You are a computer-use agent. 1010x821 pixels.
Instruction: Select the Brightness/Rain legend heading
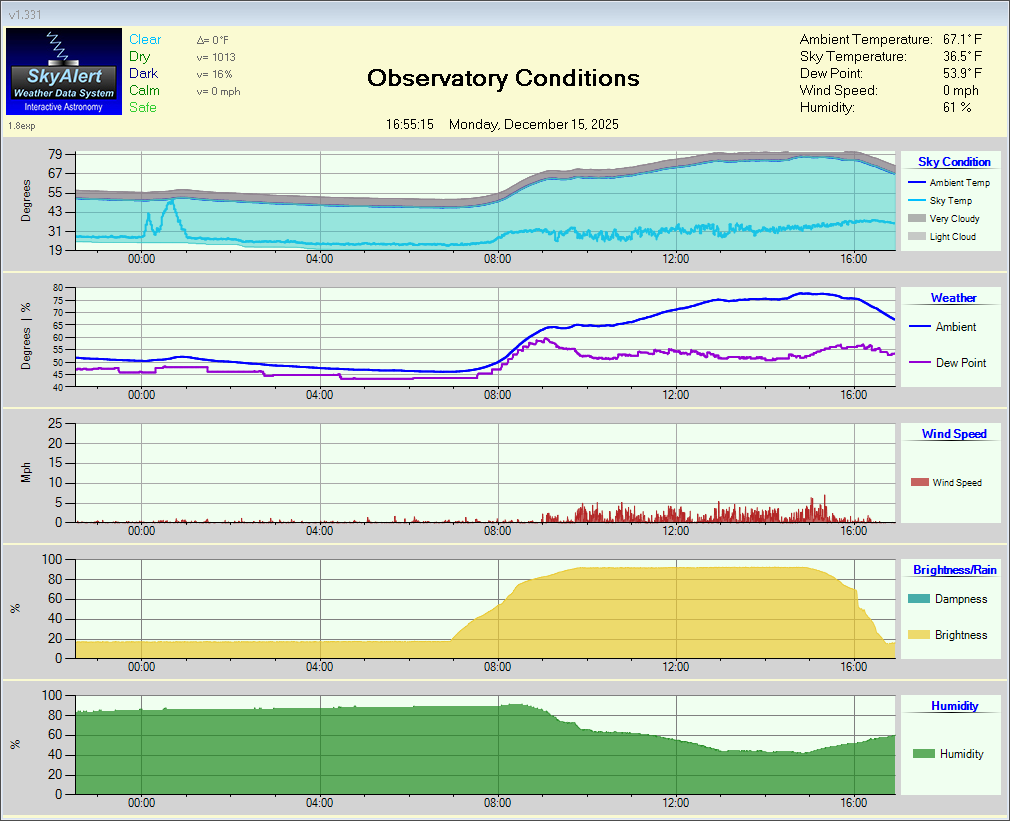pos(954,570)
